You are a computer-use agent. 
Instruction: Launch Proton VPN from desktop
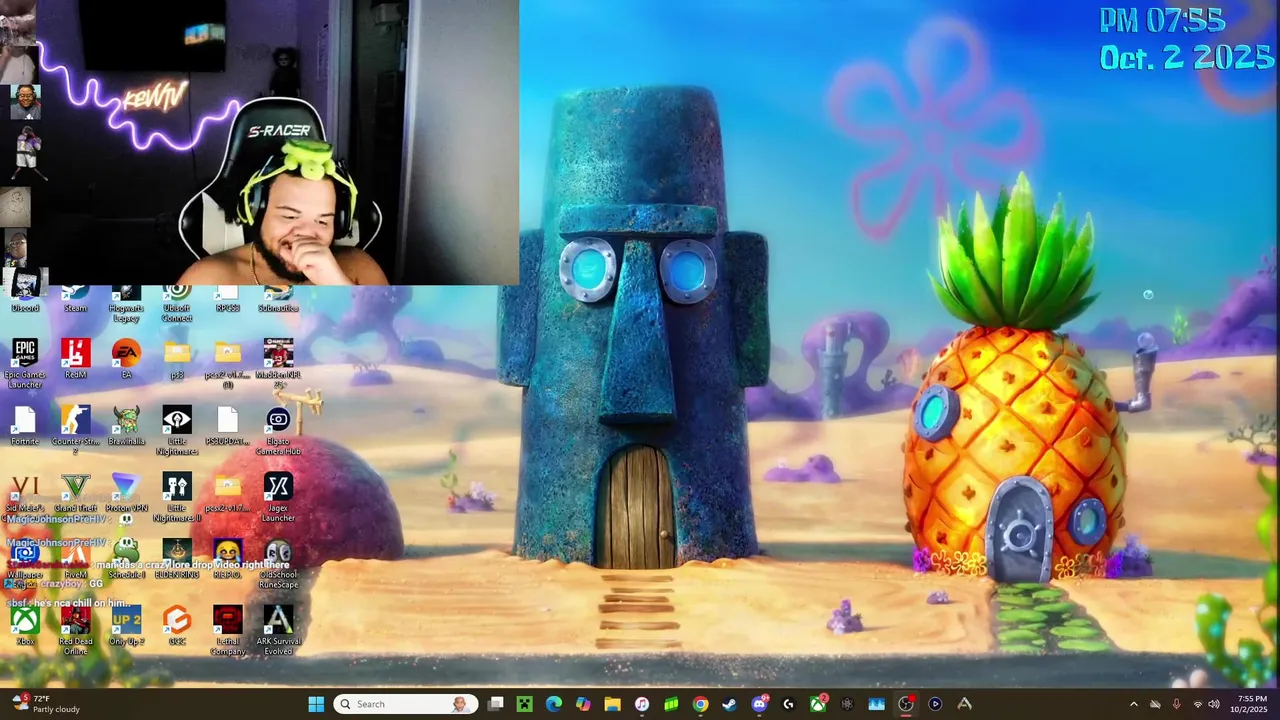(x=126, y=493)
